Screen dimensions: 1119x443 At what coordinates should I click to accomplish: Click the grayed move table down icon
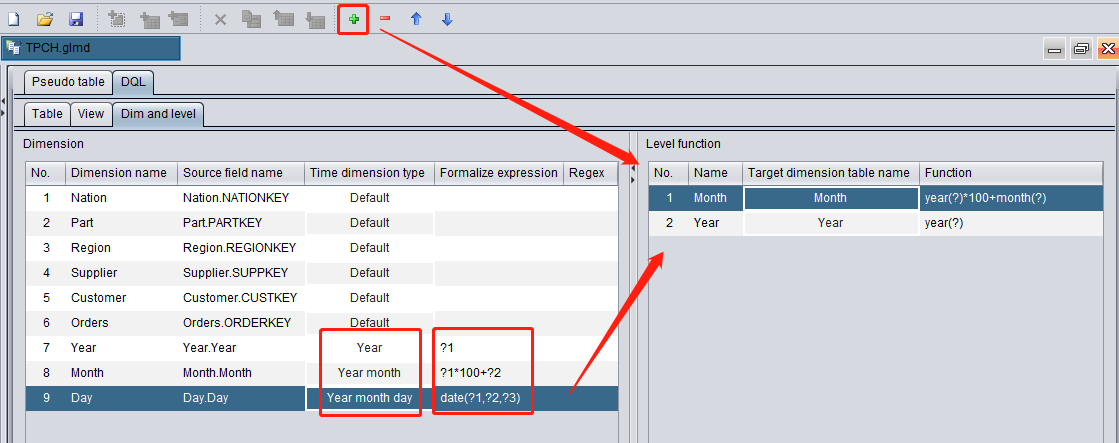(315, 20)
